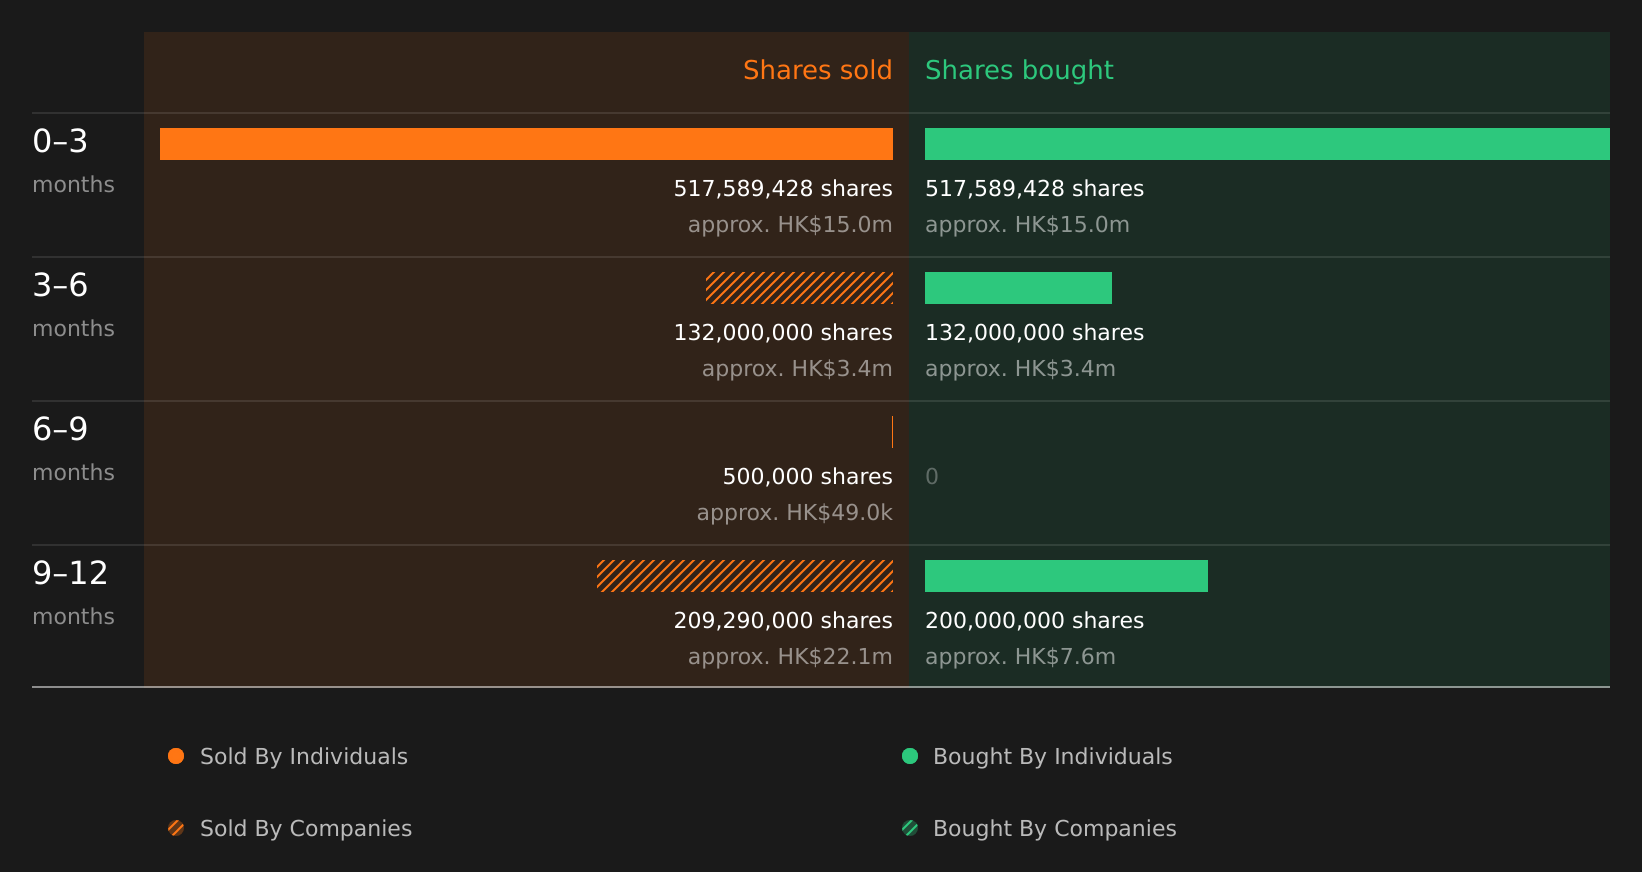Click the green Bought By Individuals legend dot
Image resolution: width=1642 pixels, height=872 pixels.
910,756
